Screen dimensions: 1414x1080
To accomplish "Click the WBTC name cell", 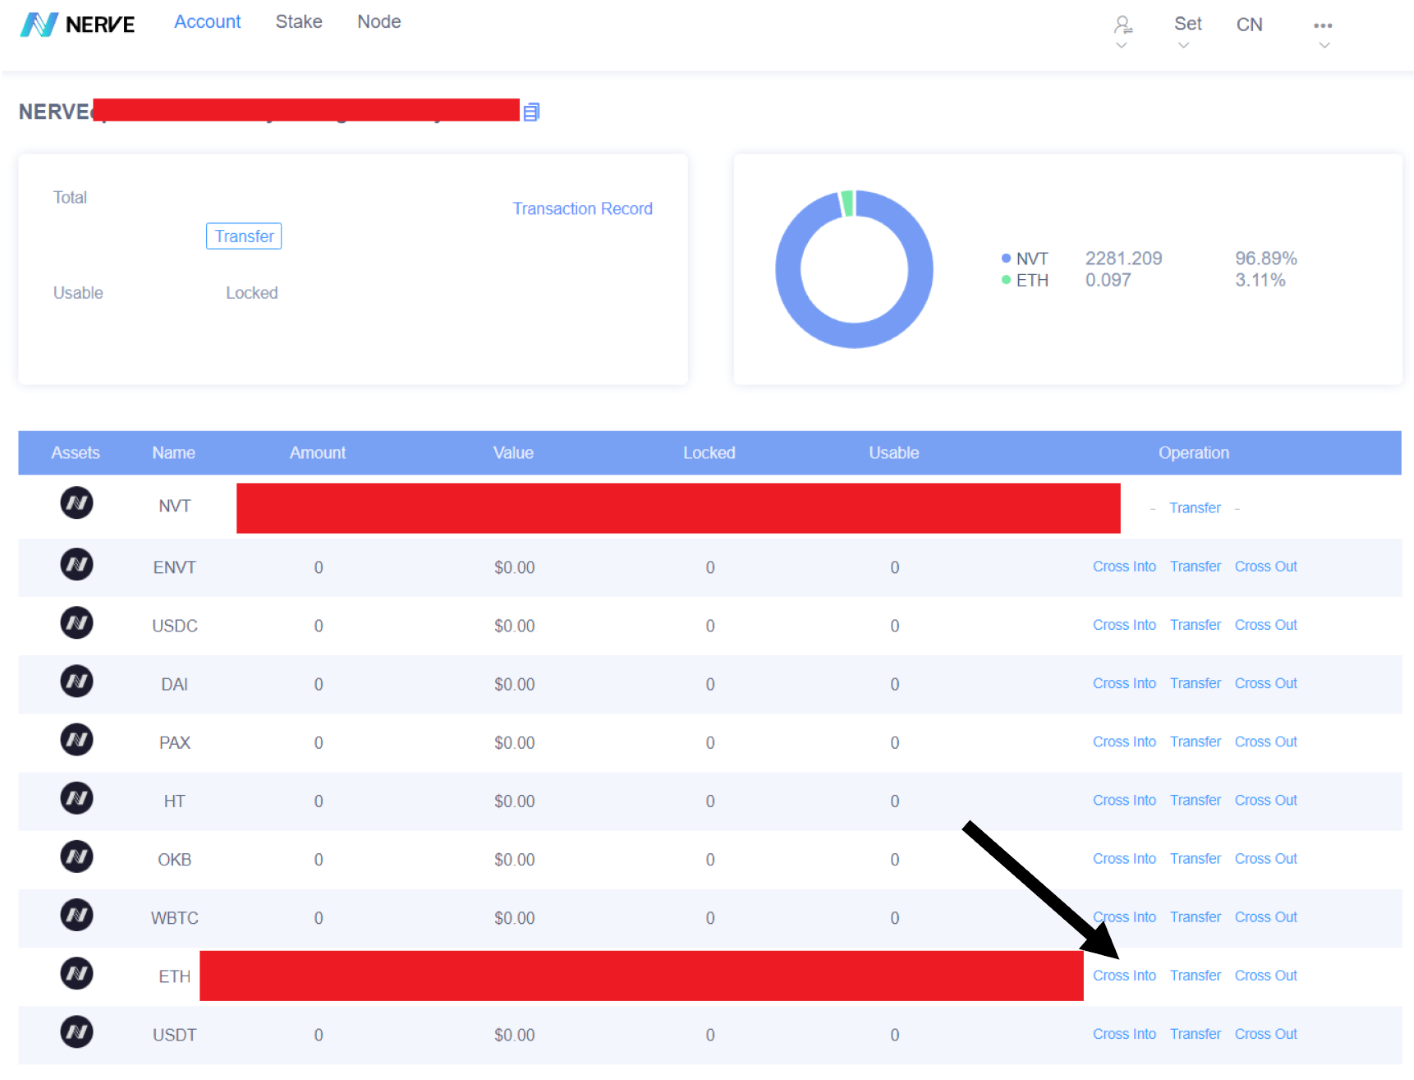I will (175, 918).
